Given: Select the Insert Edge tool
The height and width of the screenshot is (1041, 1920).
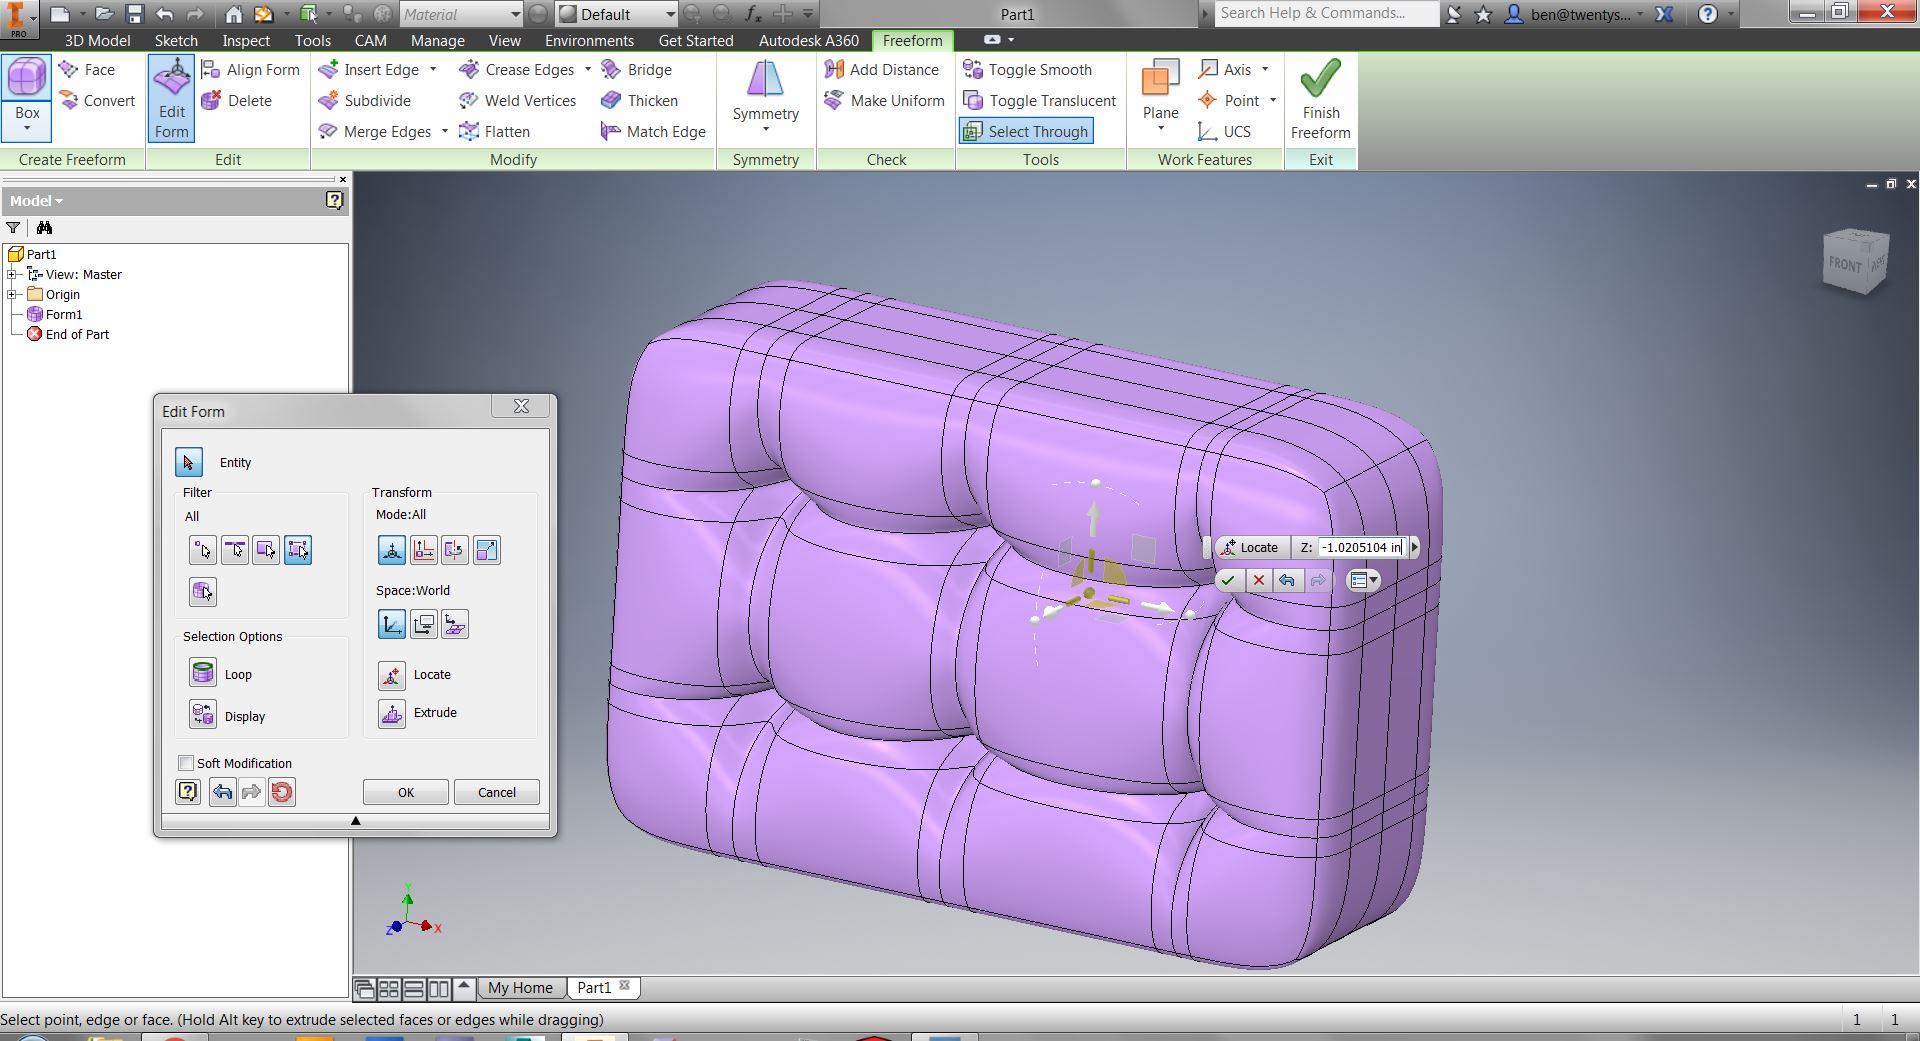Looking at the screenshot, I should tap(370, 70).
